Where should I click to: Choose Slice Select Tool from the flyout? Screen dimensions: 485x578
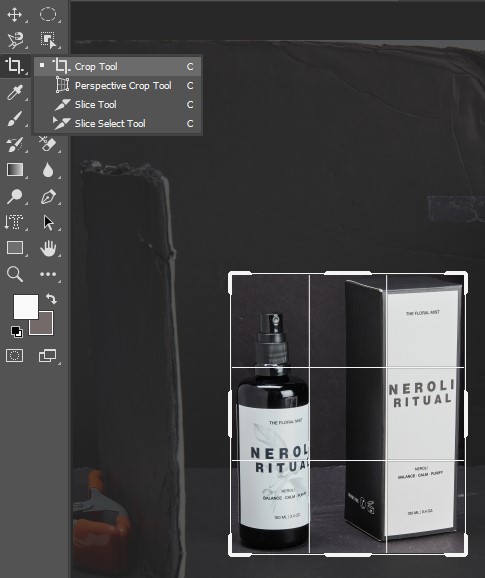(118, 123)
